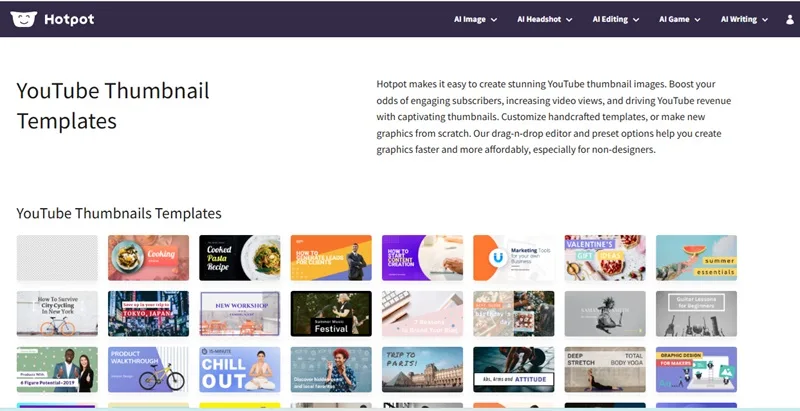Viewport: 800px width, 411px height.
Task: Open the AI Game menu
Action: (x=680, y=19)
